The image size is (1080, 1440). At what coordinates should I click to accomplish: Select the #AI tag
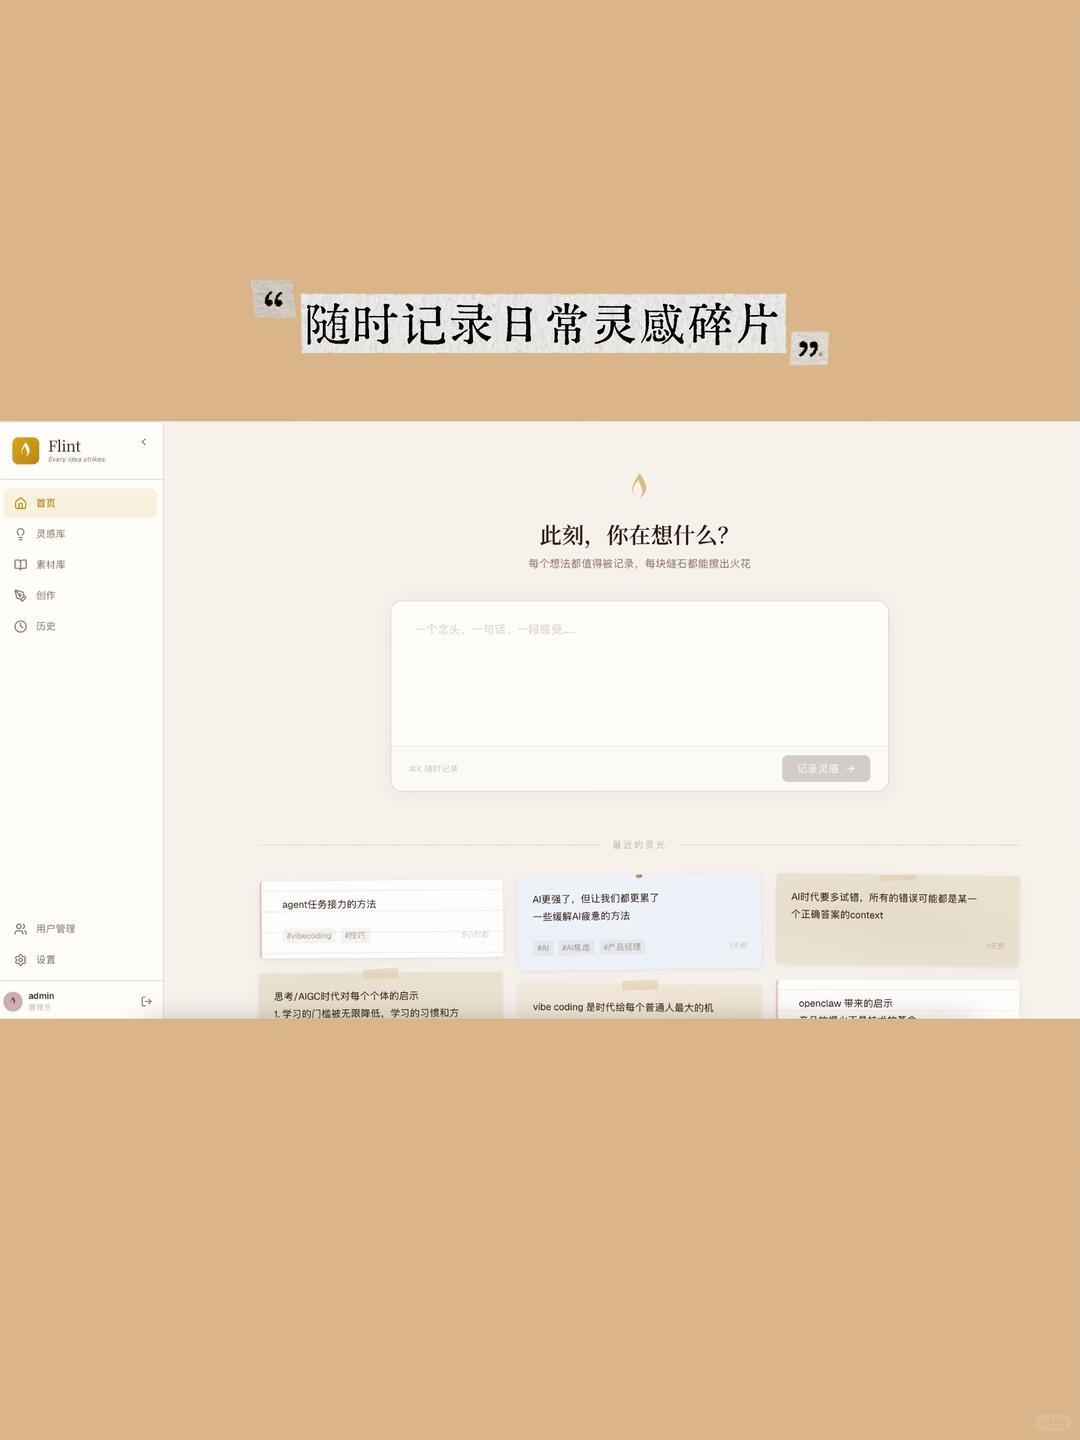point(543,947)
